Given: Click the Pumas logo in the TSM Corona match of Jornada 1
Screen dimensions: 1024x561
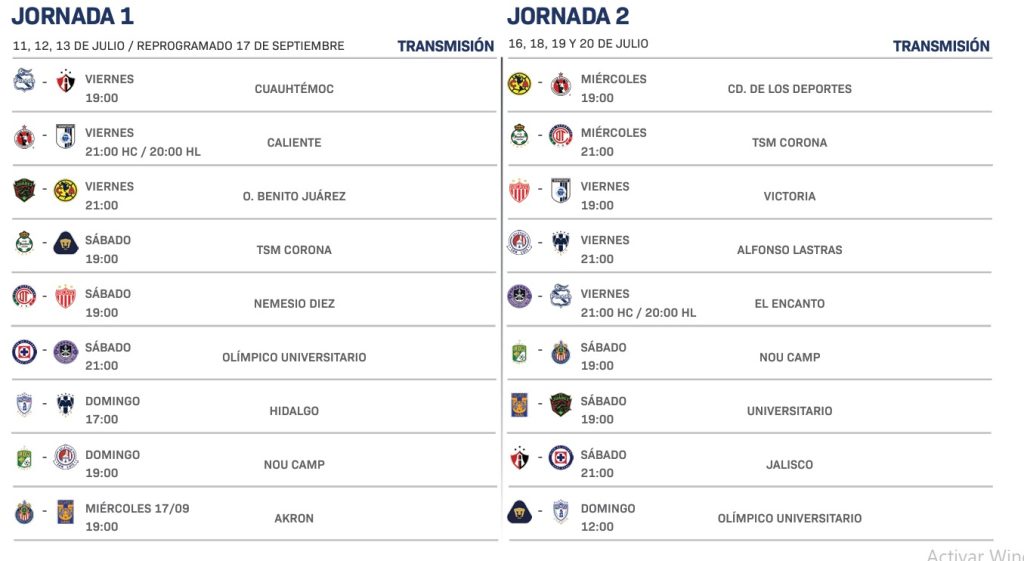Looking at the screenshot, I should pyautogui.click(x=65, y=243).
